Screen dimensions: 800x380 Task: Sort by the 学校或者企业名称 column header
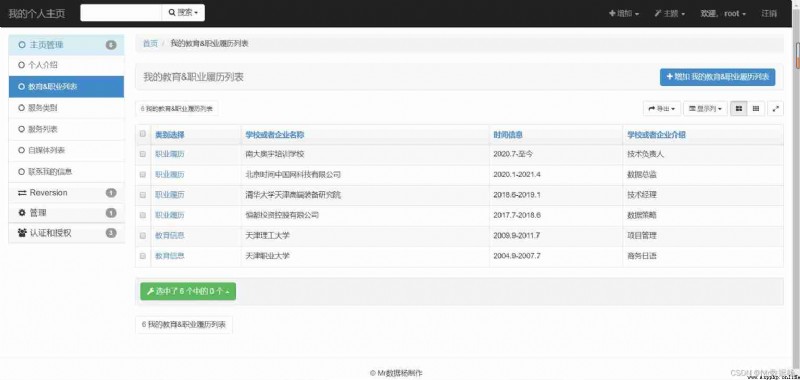pos(274,135)
